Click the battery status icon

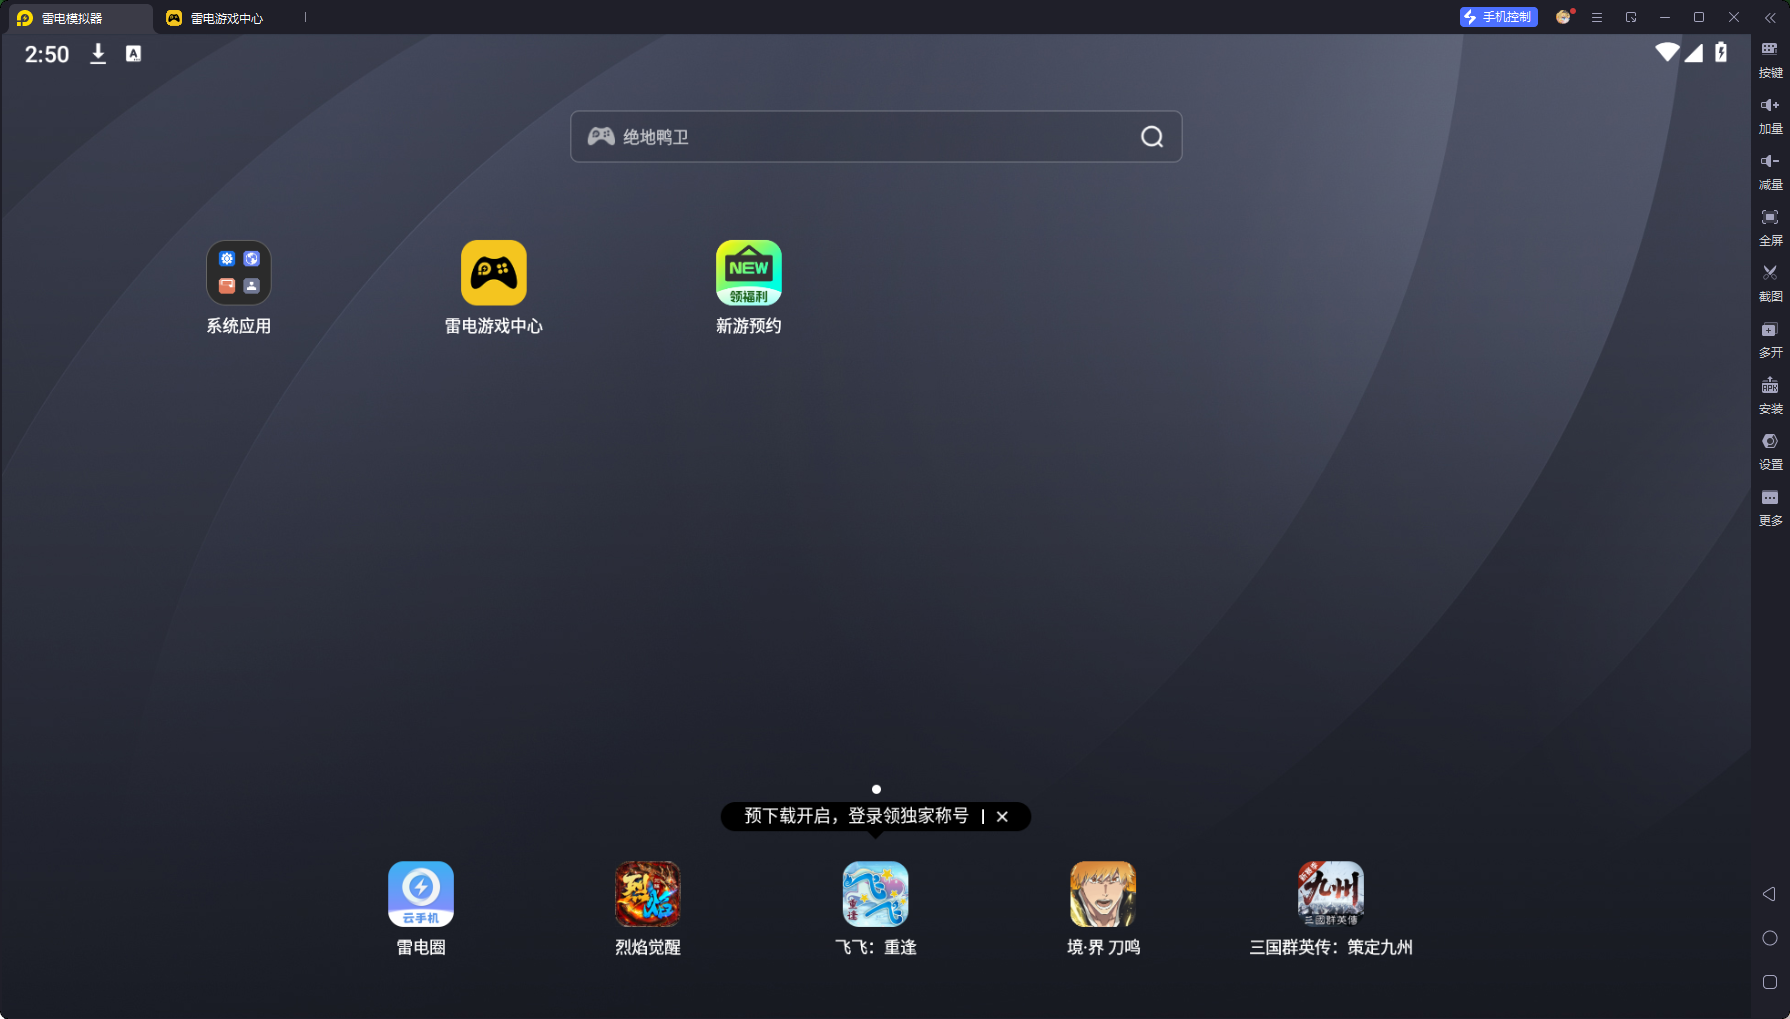click(1721, 52)
